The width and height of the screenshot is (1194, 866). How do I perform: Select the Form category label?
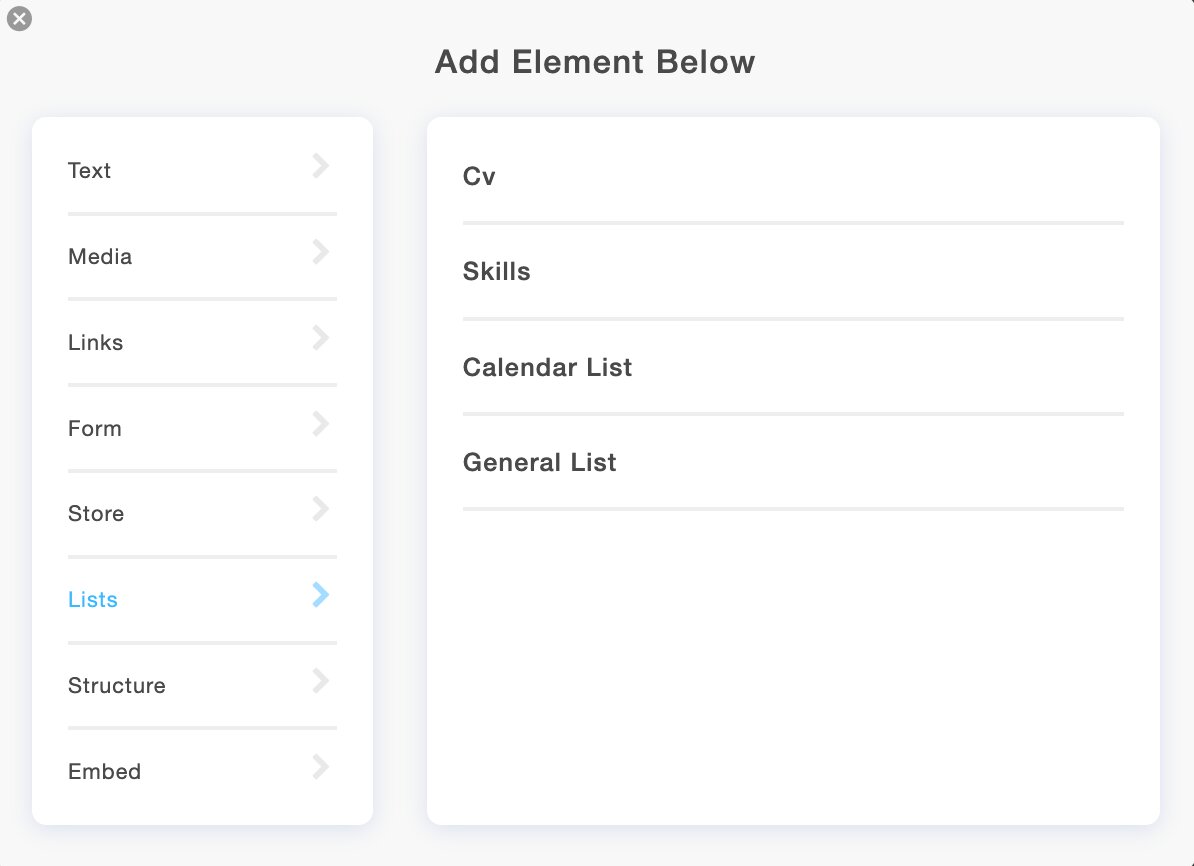[x=94, y=429]
